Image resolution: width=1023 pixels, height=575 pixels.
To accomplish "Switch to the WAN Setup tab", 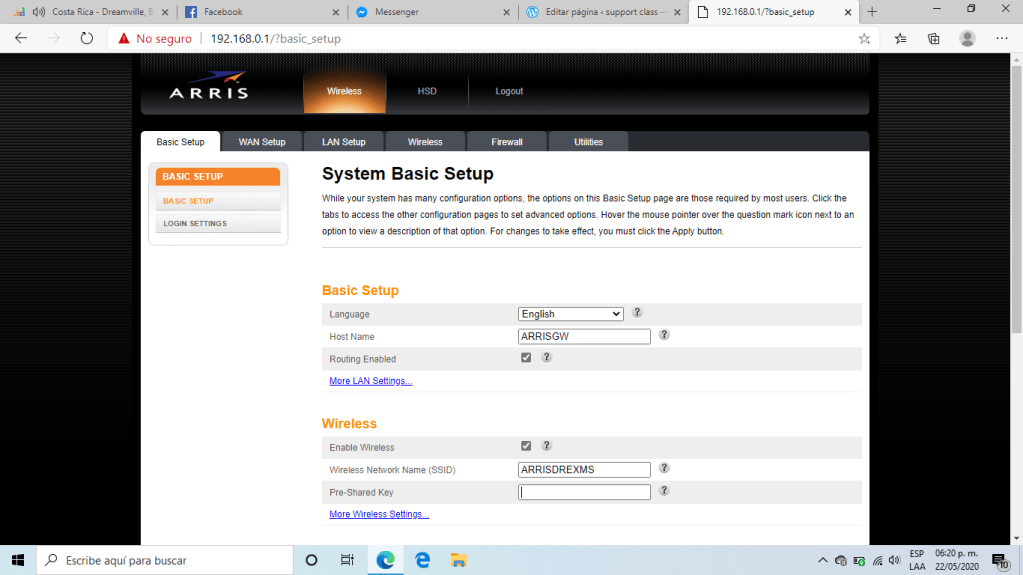I will pyautogui.click(x=262, y=142).
